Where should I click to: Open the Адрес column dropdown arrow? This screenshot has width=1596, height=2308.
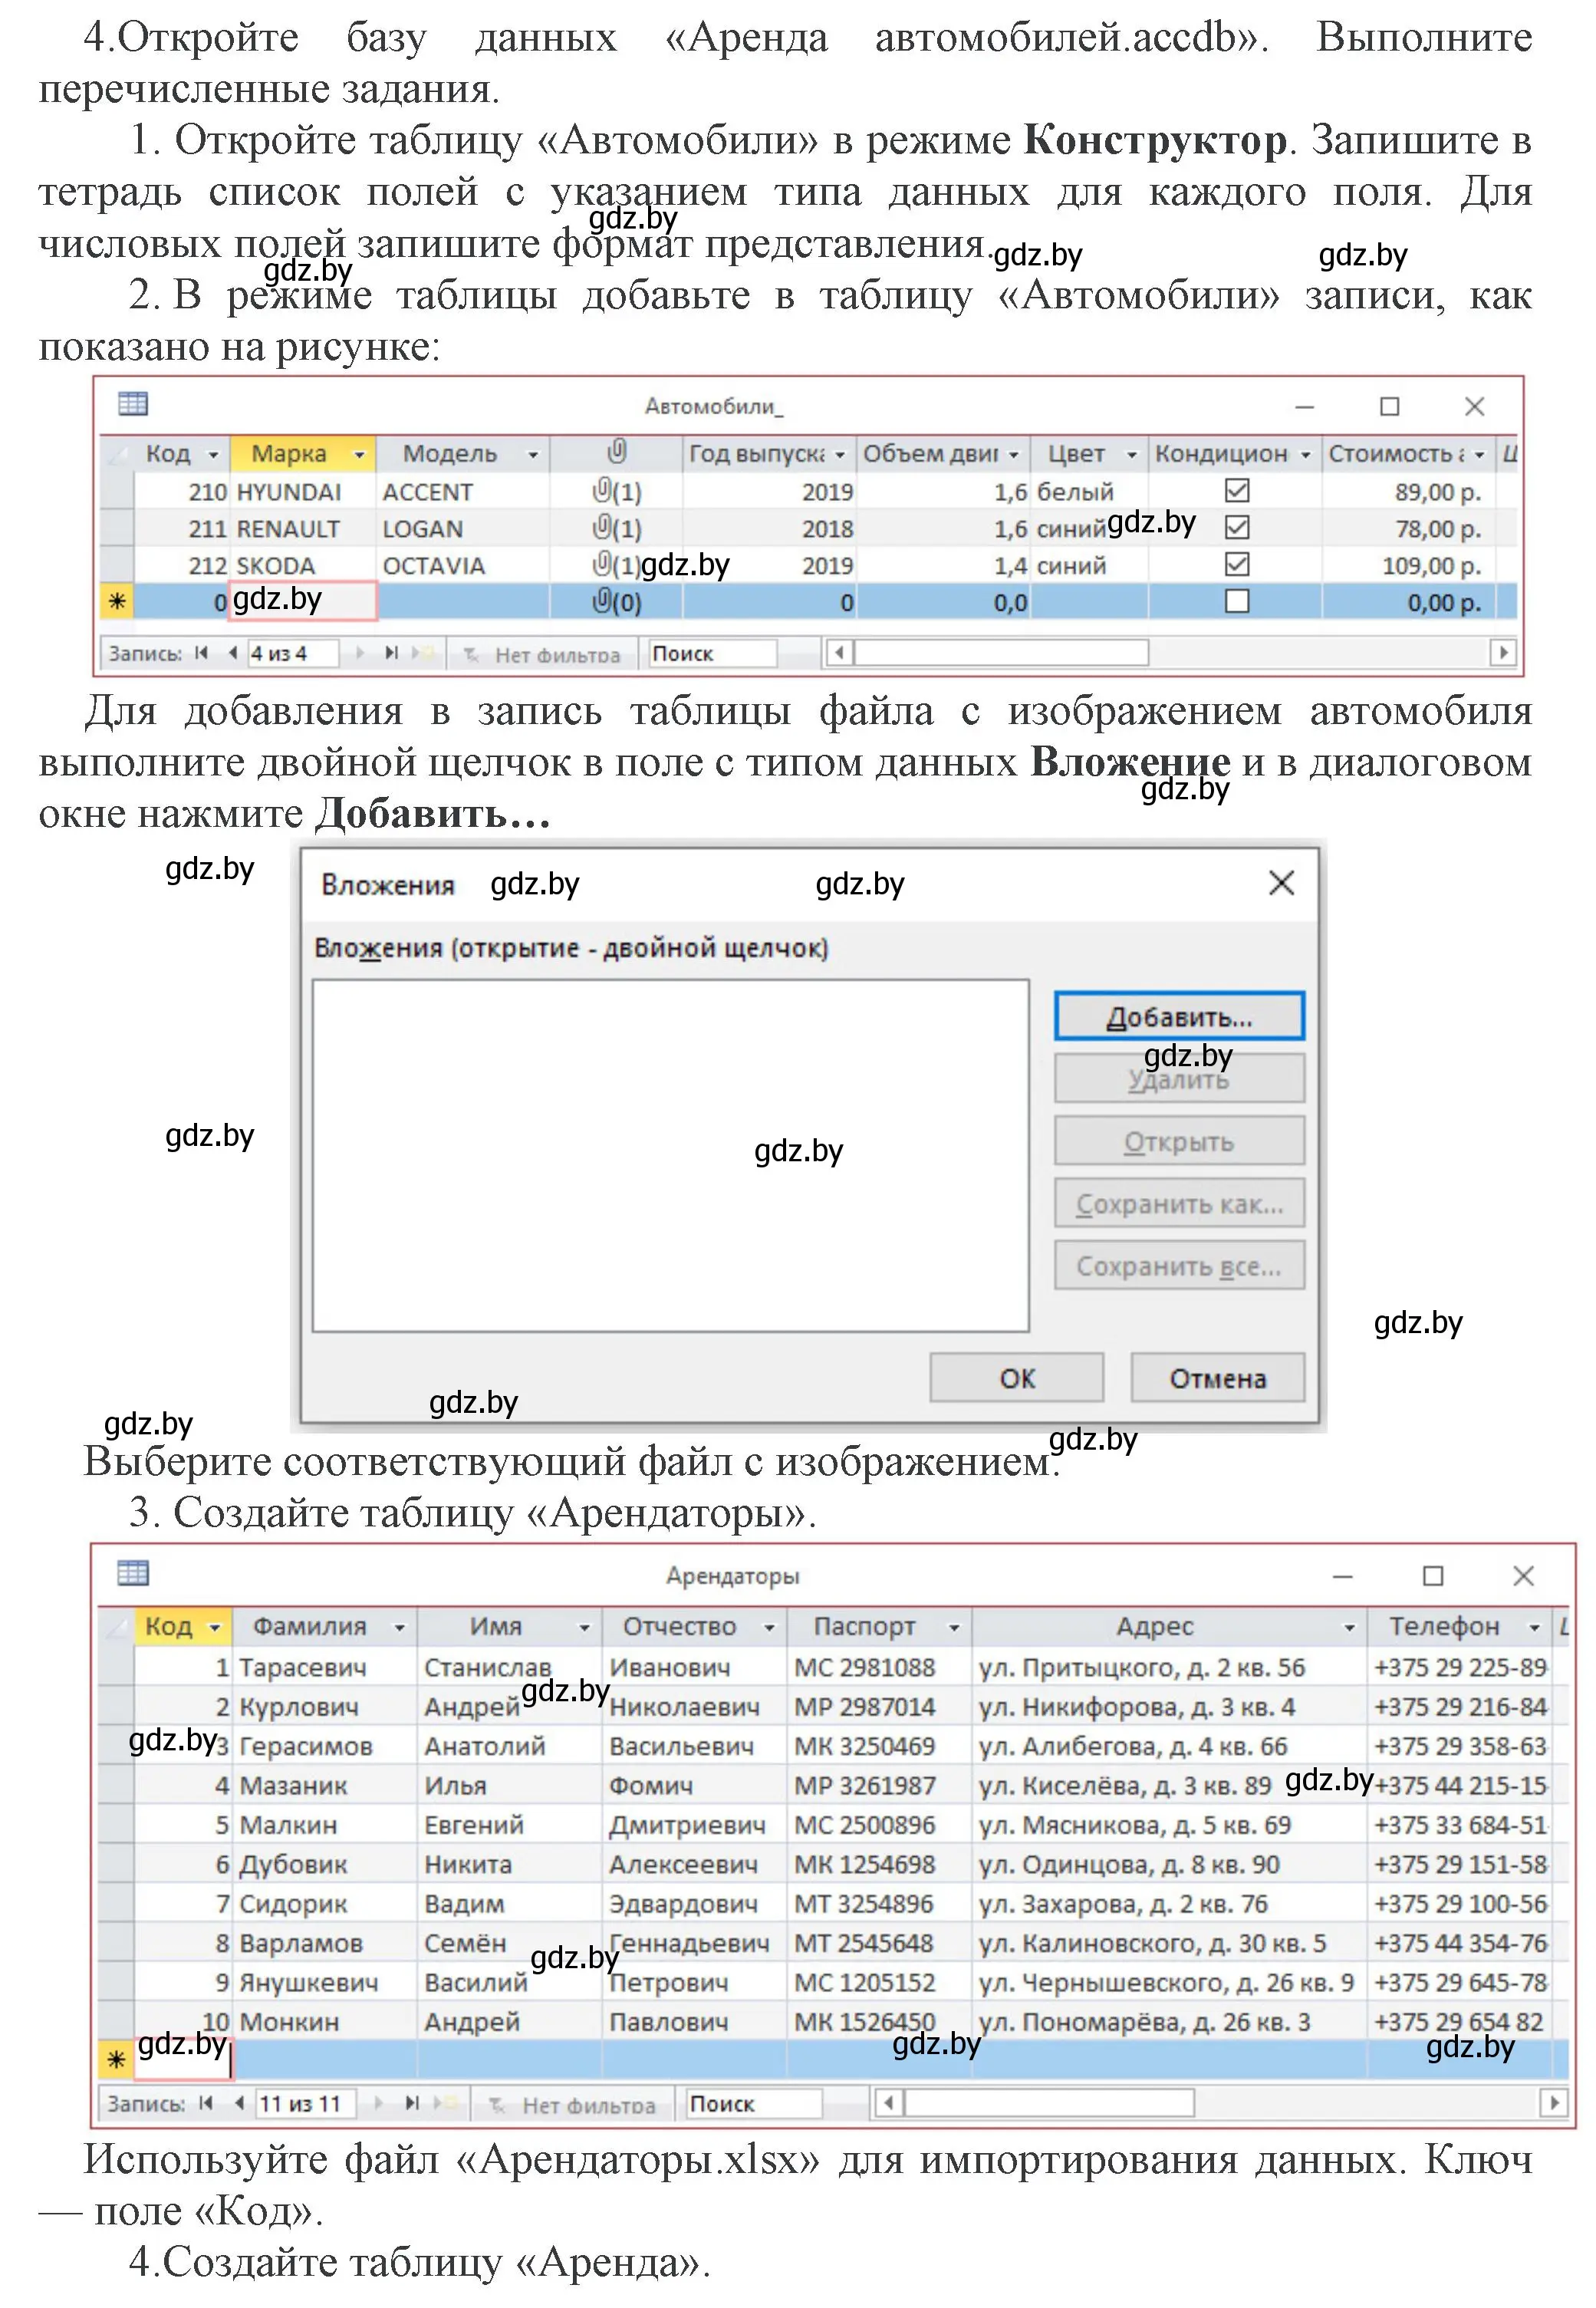[x=1349, y=1628]
